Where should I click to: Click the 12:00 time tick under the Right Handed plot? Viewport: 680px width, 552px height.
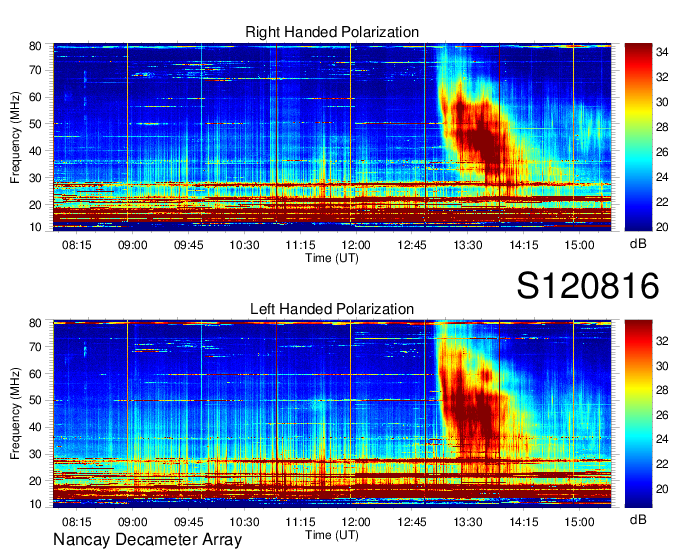tap(356, 245)
